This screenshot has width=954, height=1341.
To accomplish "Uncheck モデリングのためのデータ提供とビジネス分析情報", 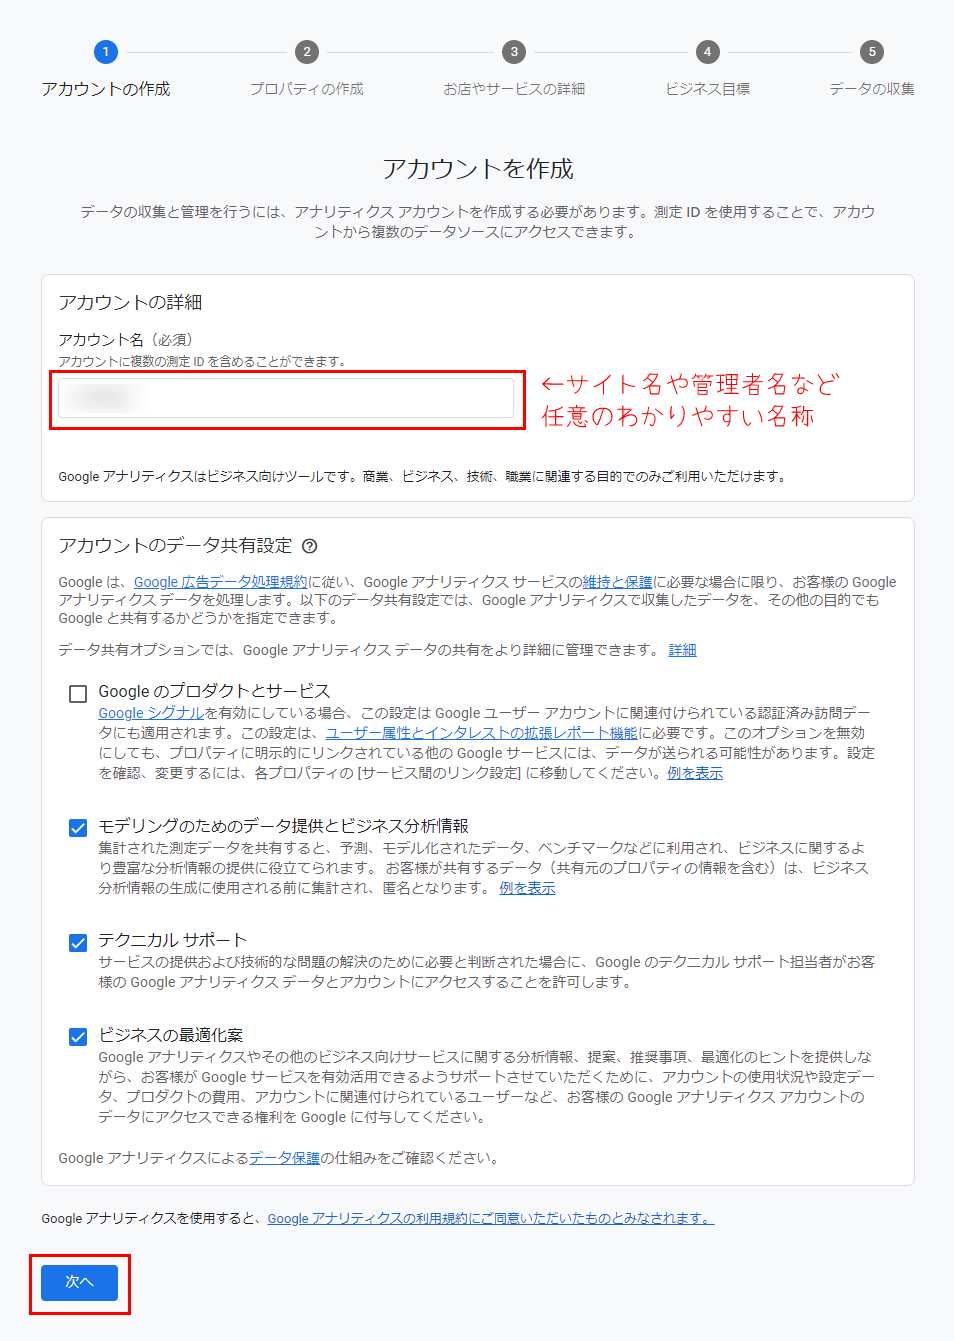I will point(78,828).
